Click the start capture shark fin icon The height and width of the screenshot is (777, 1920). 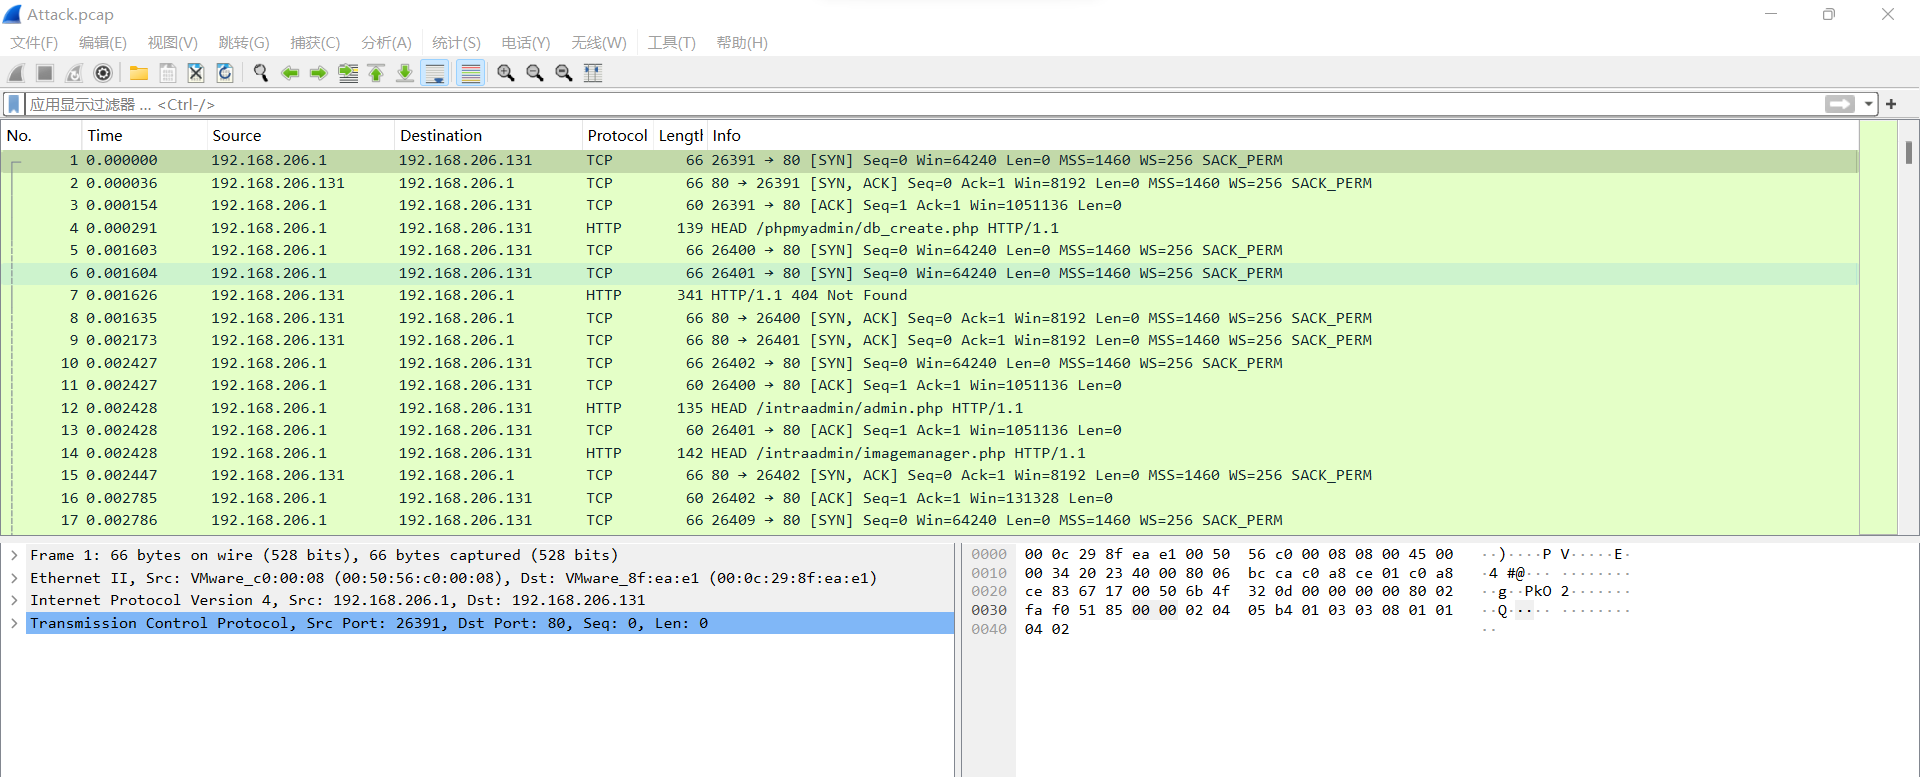click(x=16, y=73)
